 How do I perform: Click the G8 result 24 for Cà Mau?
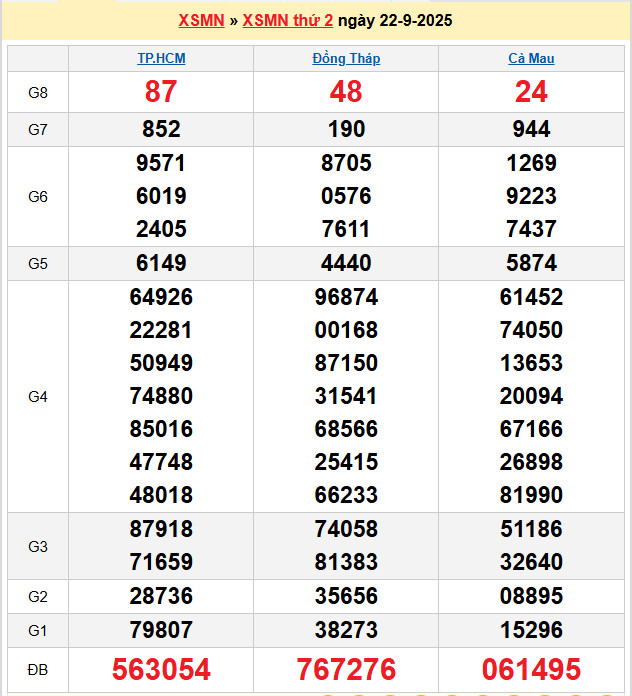coord(531,92)
